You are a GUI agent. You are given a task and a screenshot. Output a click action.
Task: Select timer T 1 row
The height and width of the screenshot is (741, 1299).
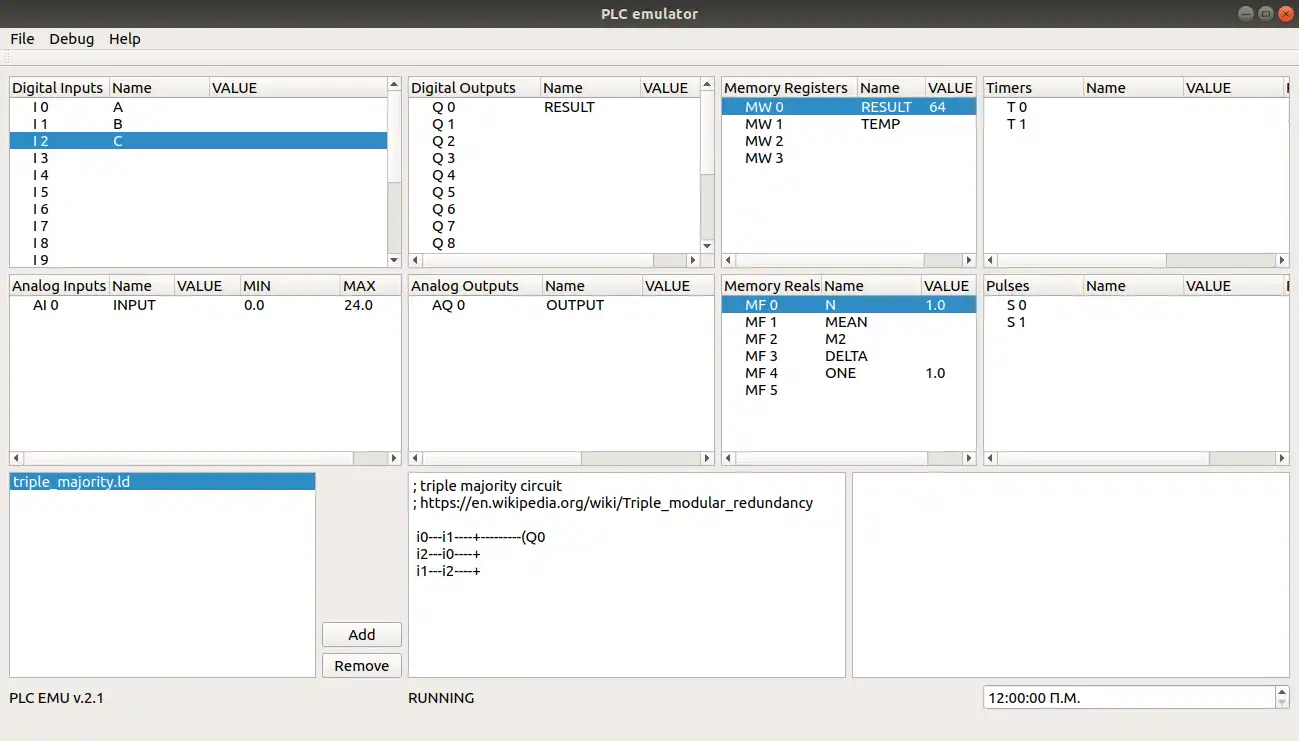click(1016, 124)
